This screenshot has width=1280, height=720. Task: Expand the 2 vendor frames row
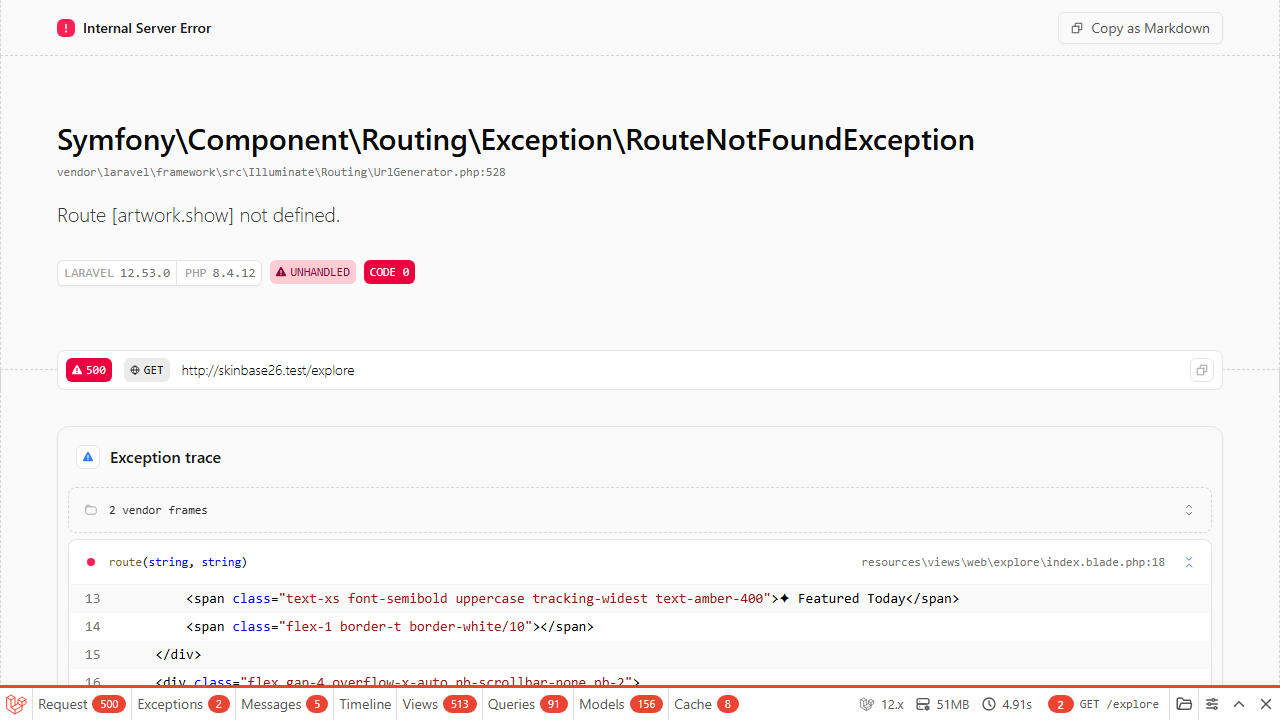tap(640, 510)
